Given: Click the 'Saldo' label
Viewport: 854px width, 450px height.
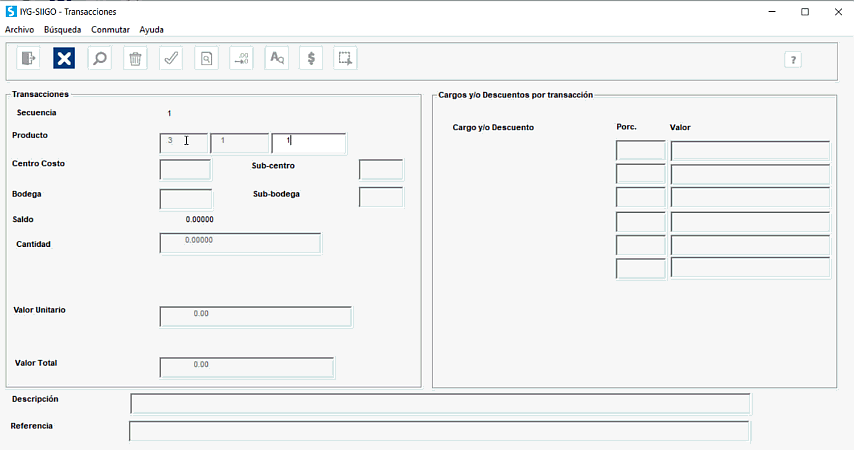Looking at the screenshot, I should [23, 220].
